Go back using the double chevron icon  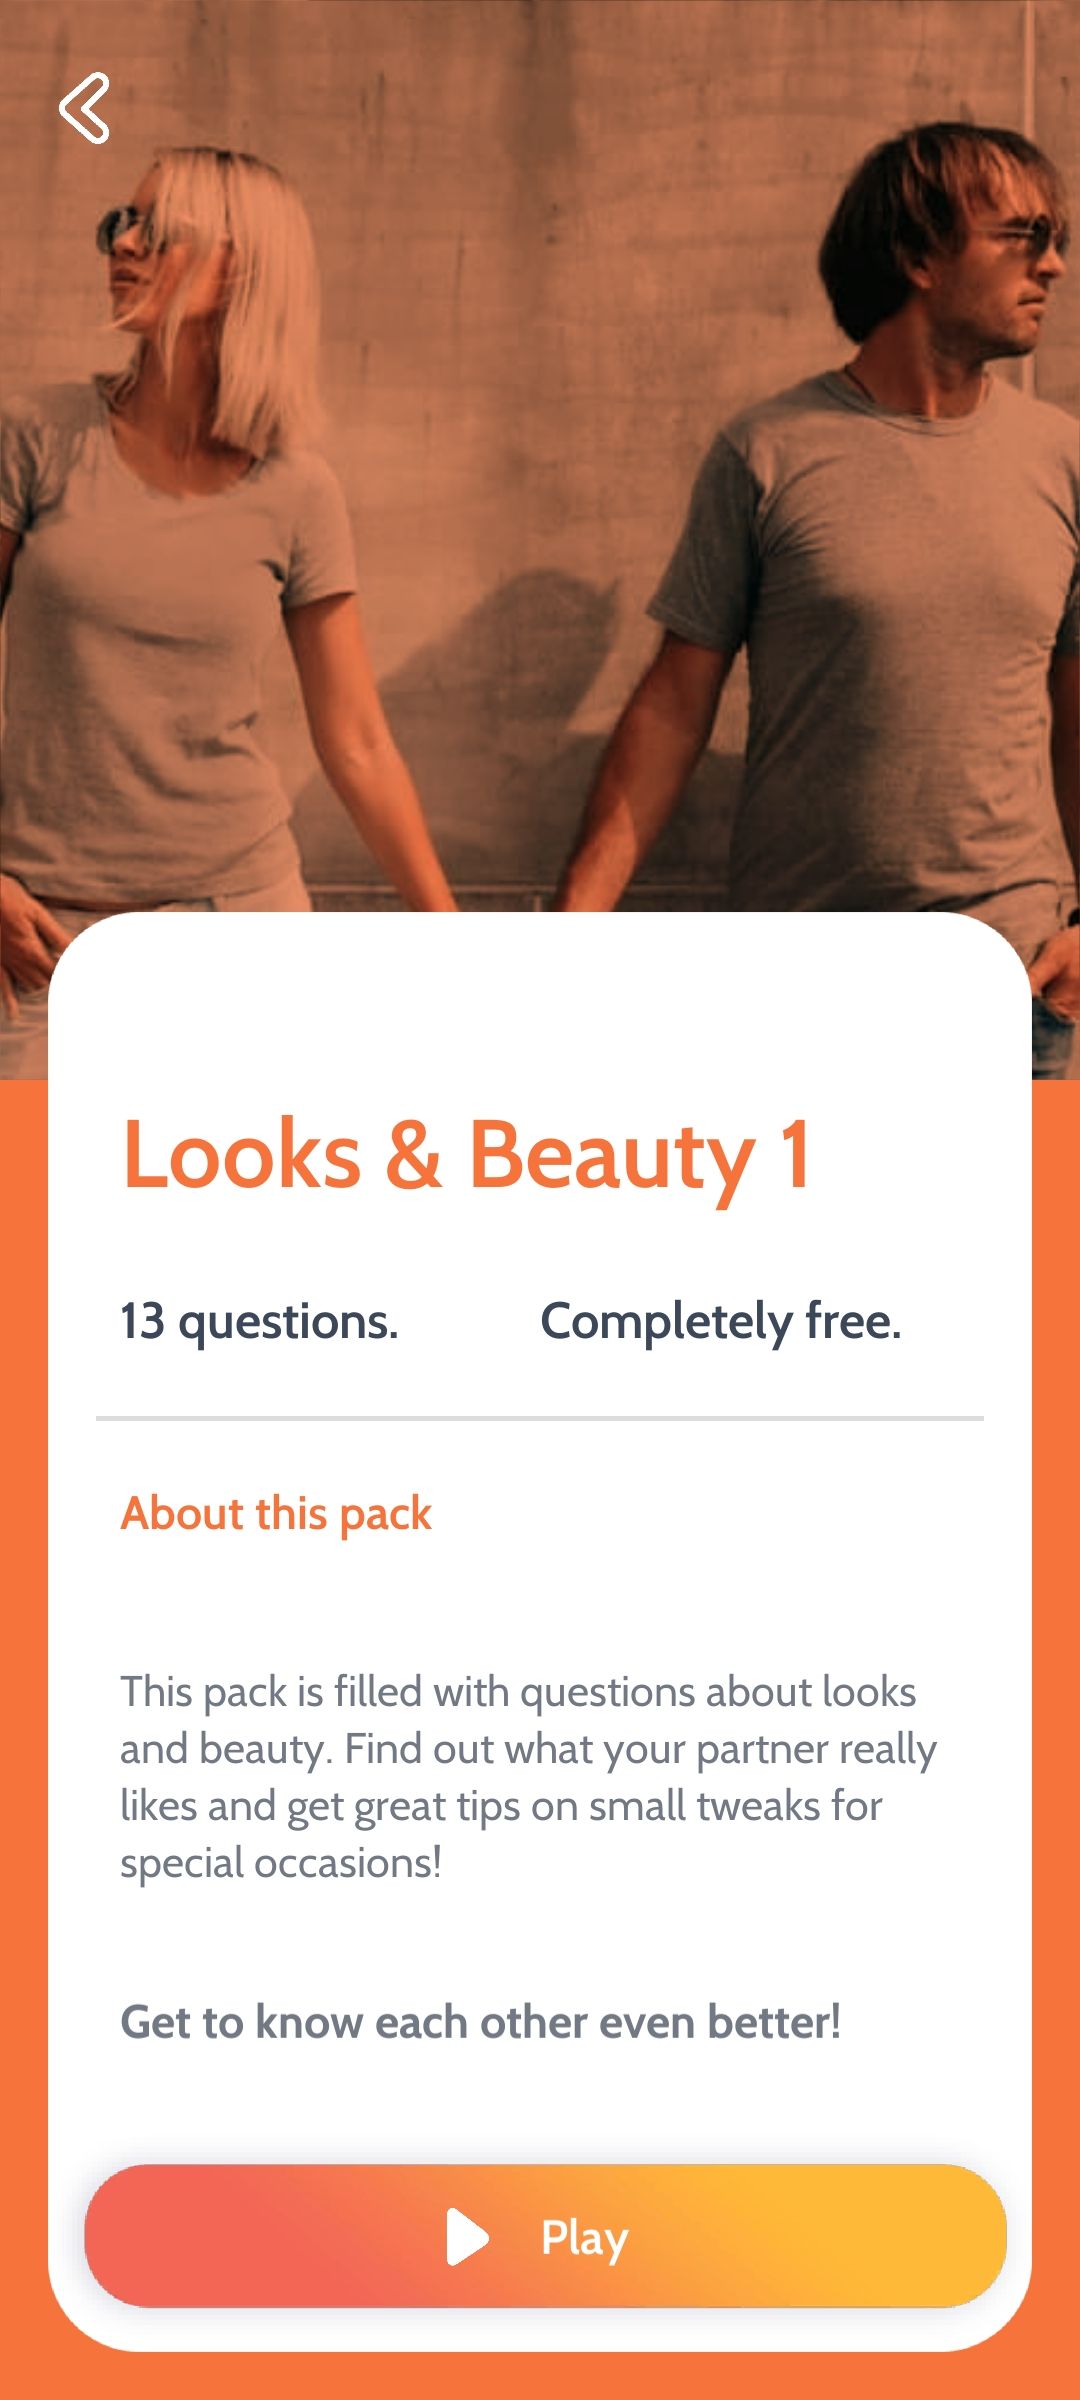coord(85,108)
